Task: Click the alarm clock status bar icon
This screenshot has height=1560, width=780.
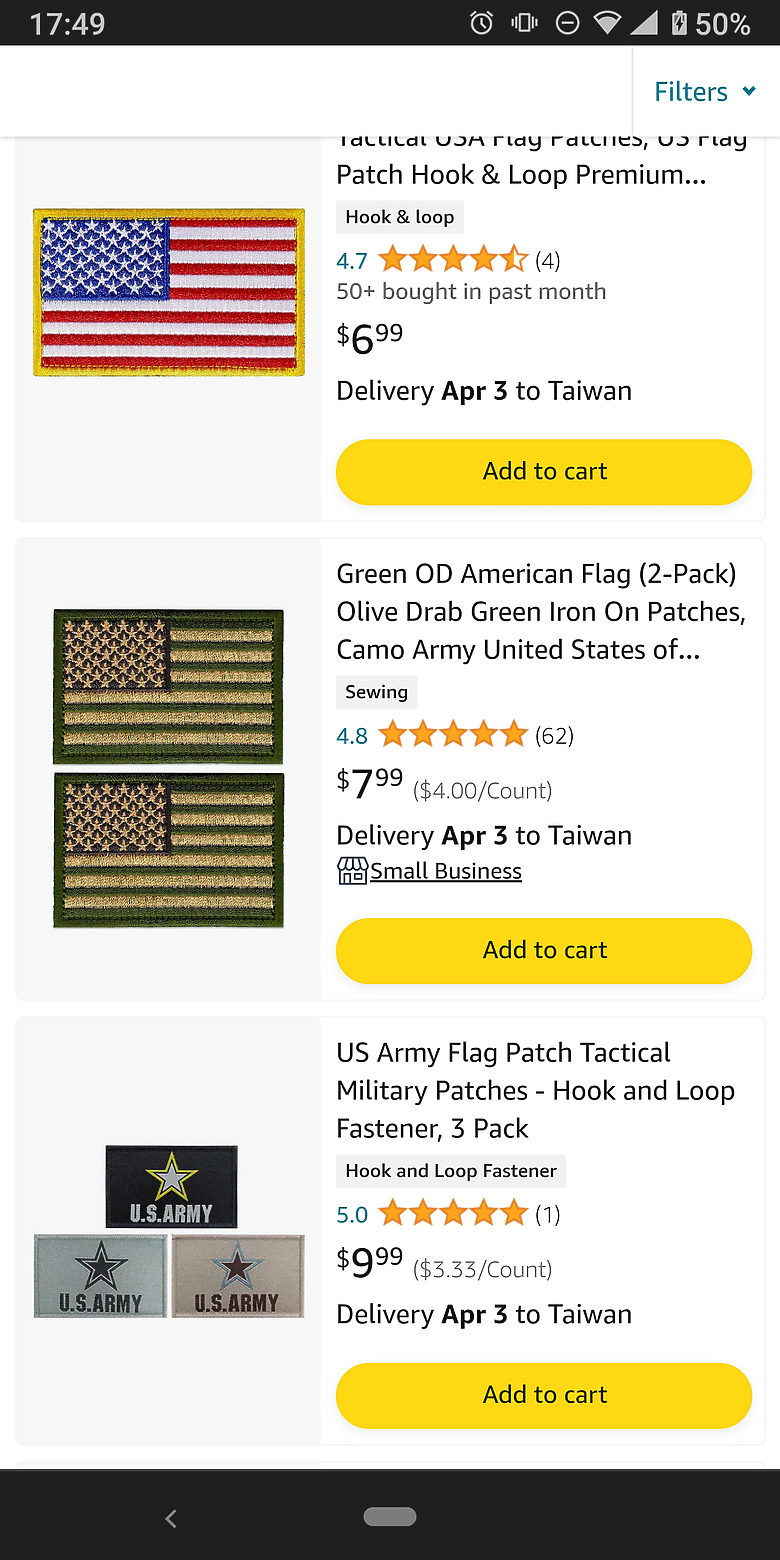Action: [x=482, y=23]
